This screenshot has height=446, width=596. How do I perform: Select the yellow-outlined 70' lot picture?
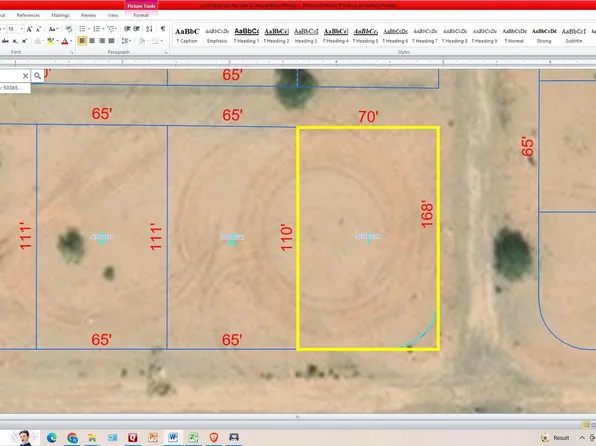[x=368, y=238]
